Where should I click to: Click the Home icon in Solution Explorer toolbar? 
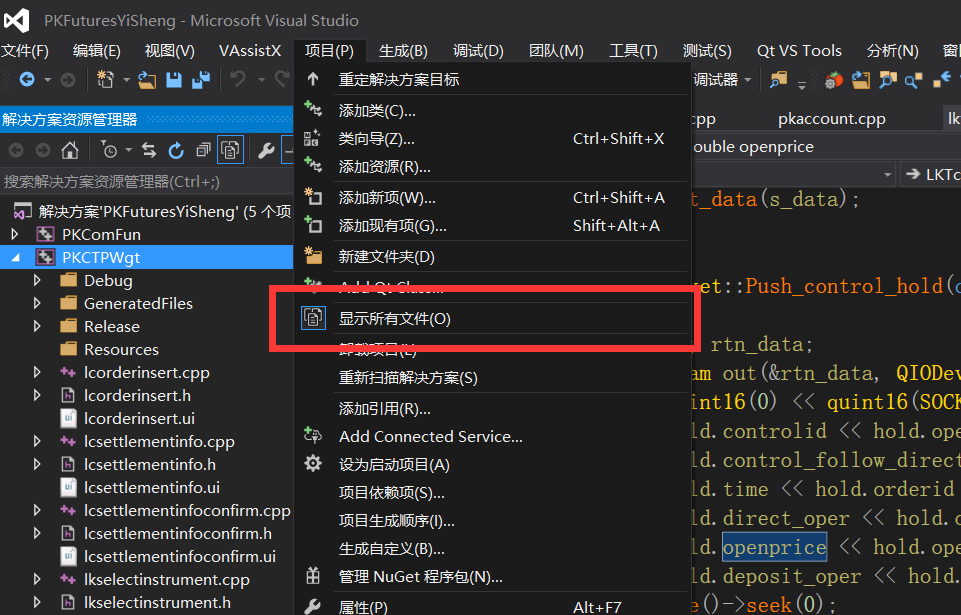pos(70,150)
